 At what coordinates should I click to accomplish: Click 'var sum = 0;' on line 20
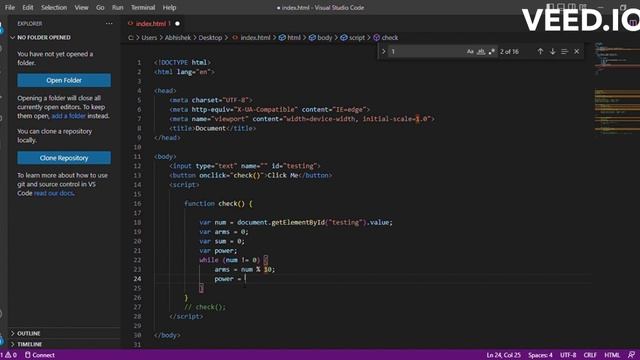[222, 241]
